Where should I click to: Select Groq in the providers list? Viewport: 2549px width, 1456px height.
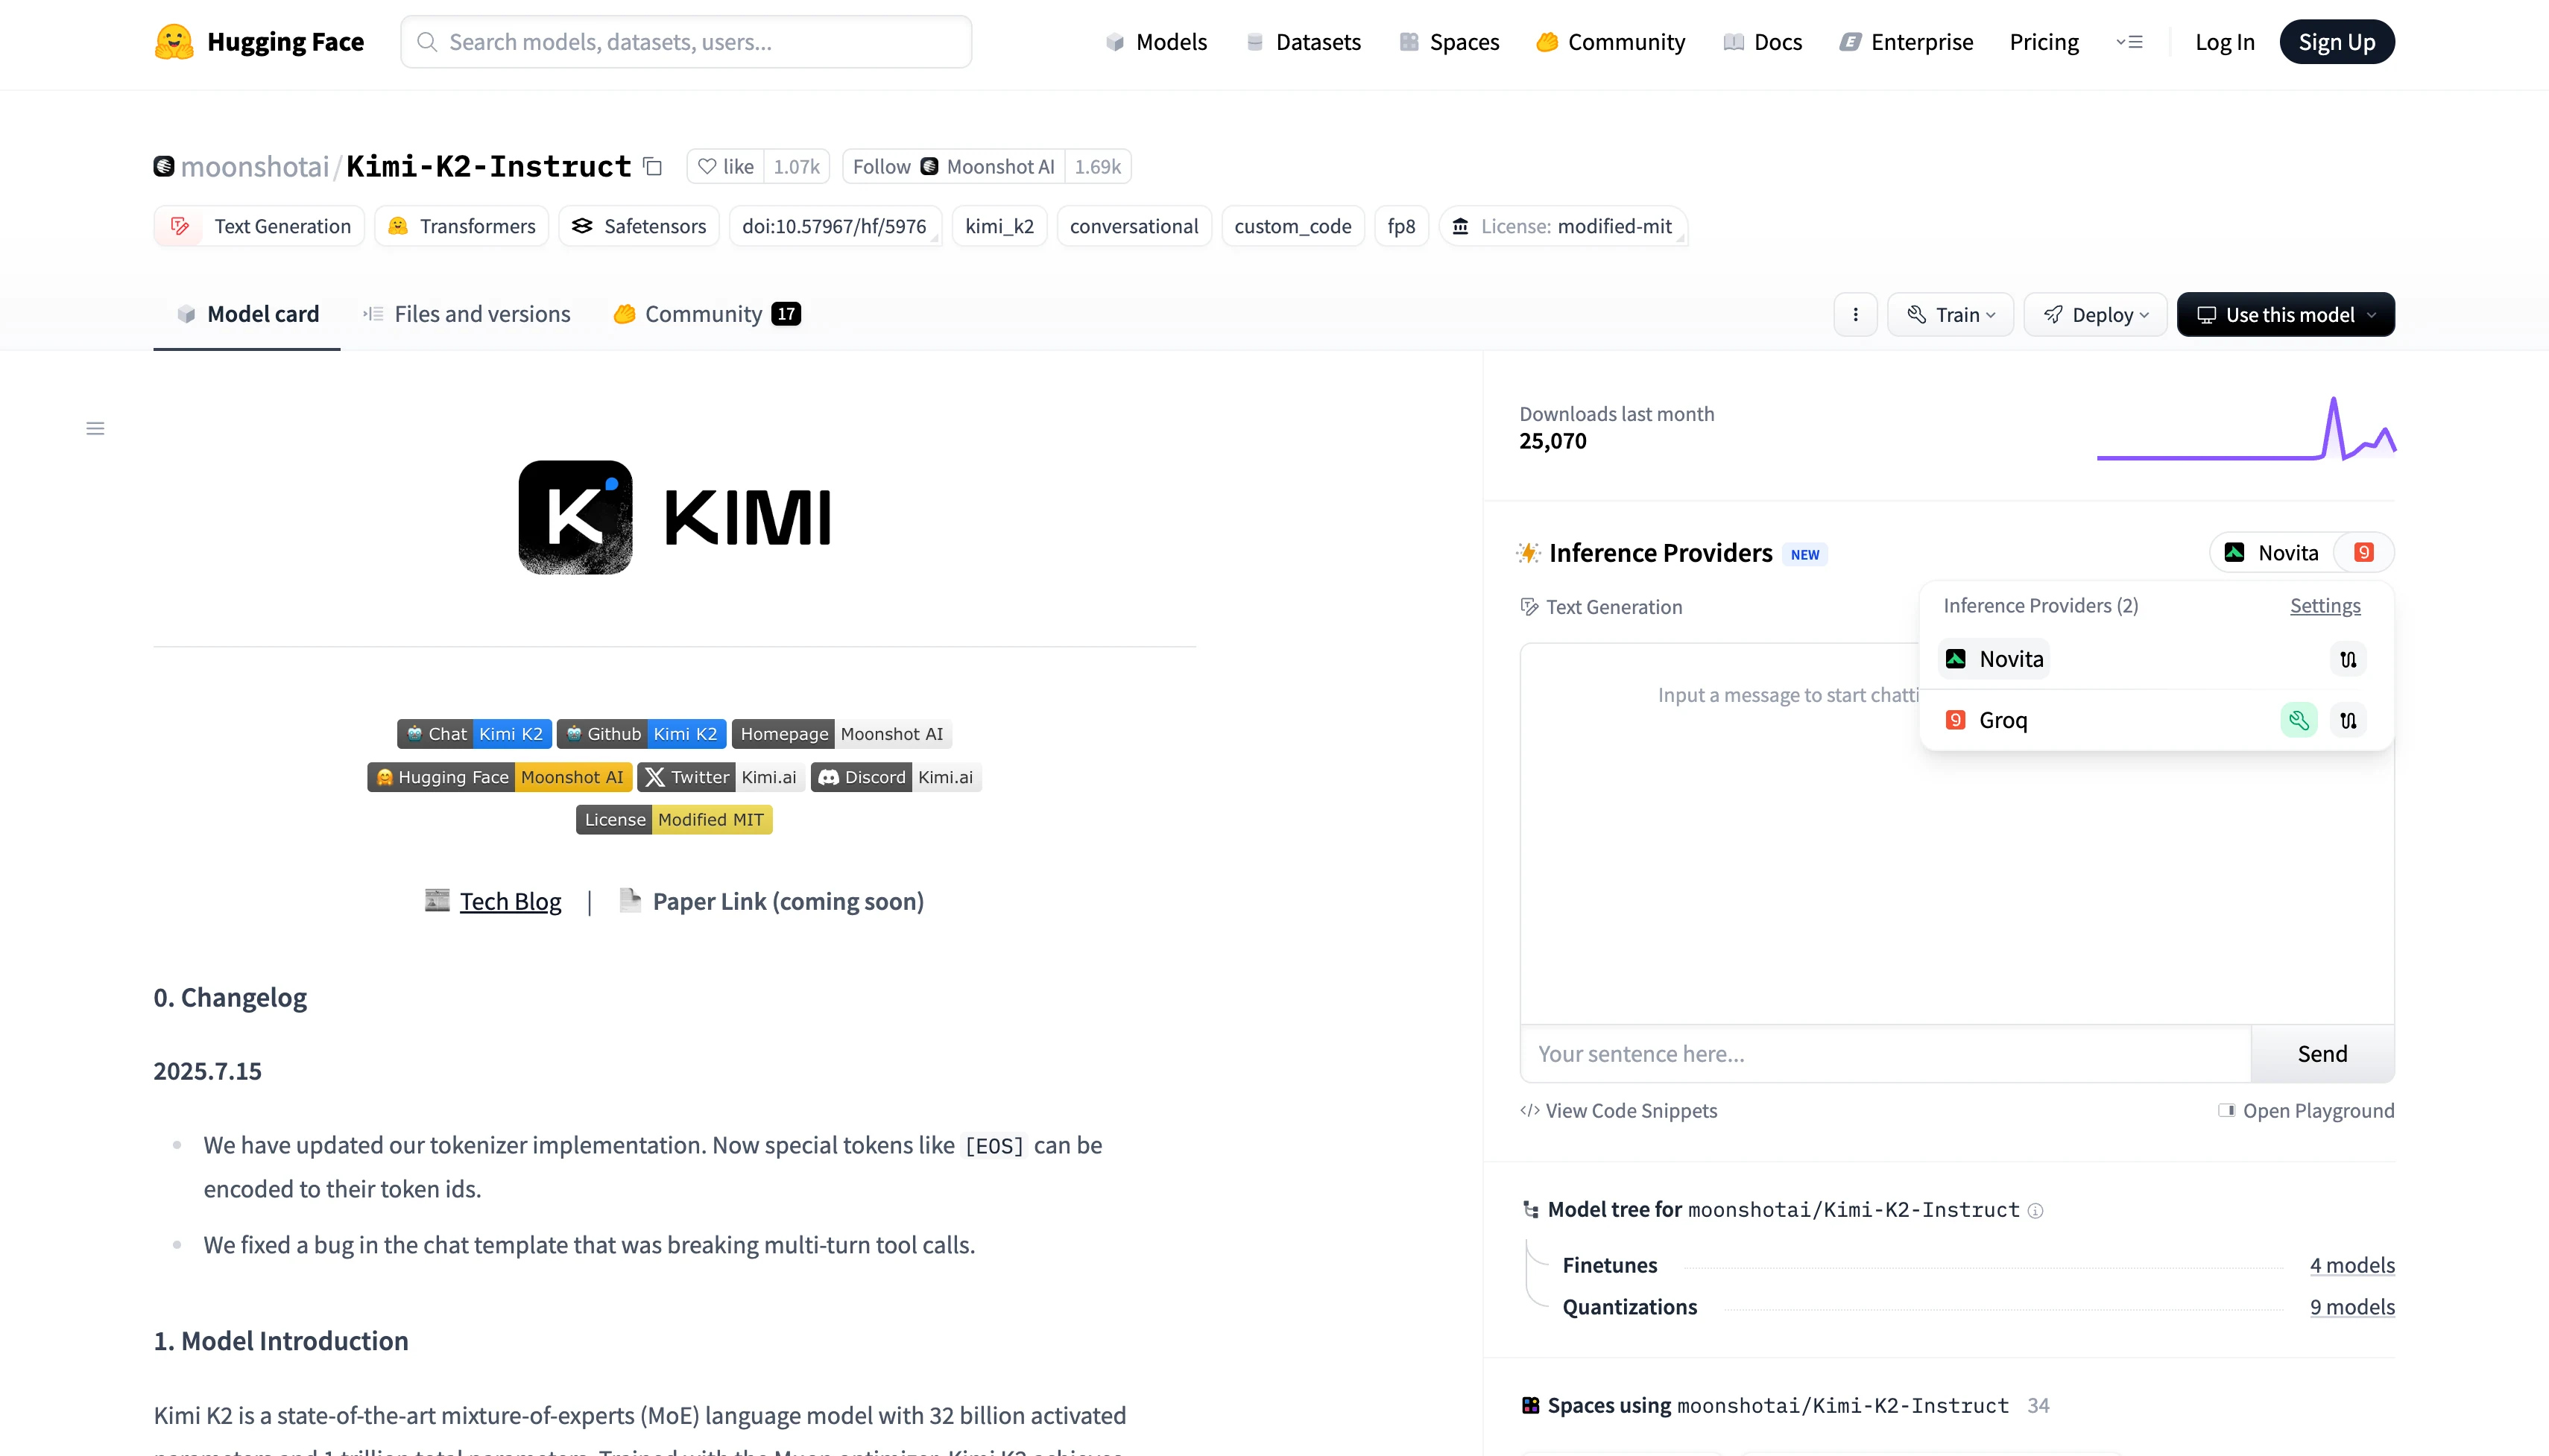click(1986, 720)
